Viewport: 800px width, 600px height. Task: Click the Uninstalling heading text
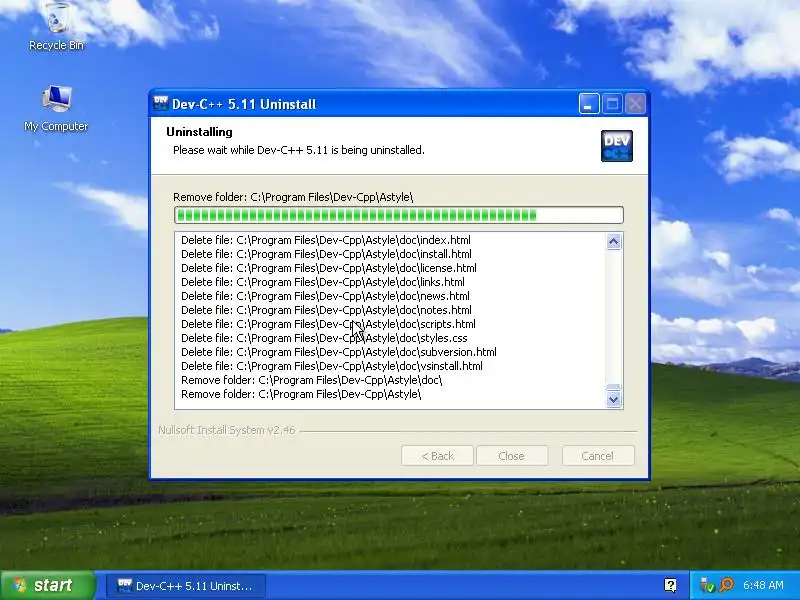click(199, 132)
